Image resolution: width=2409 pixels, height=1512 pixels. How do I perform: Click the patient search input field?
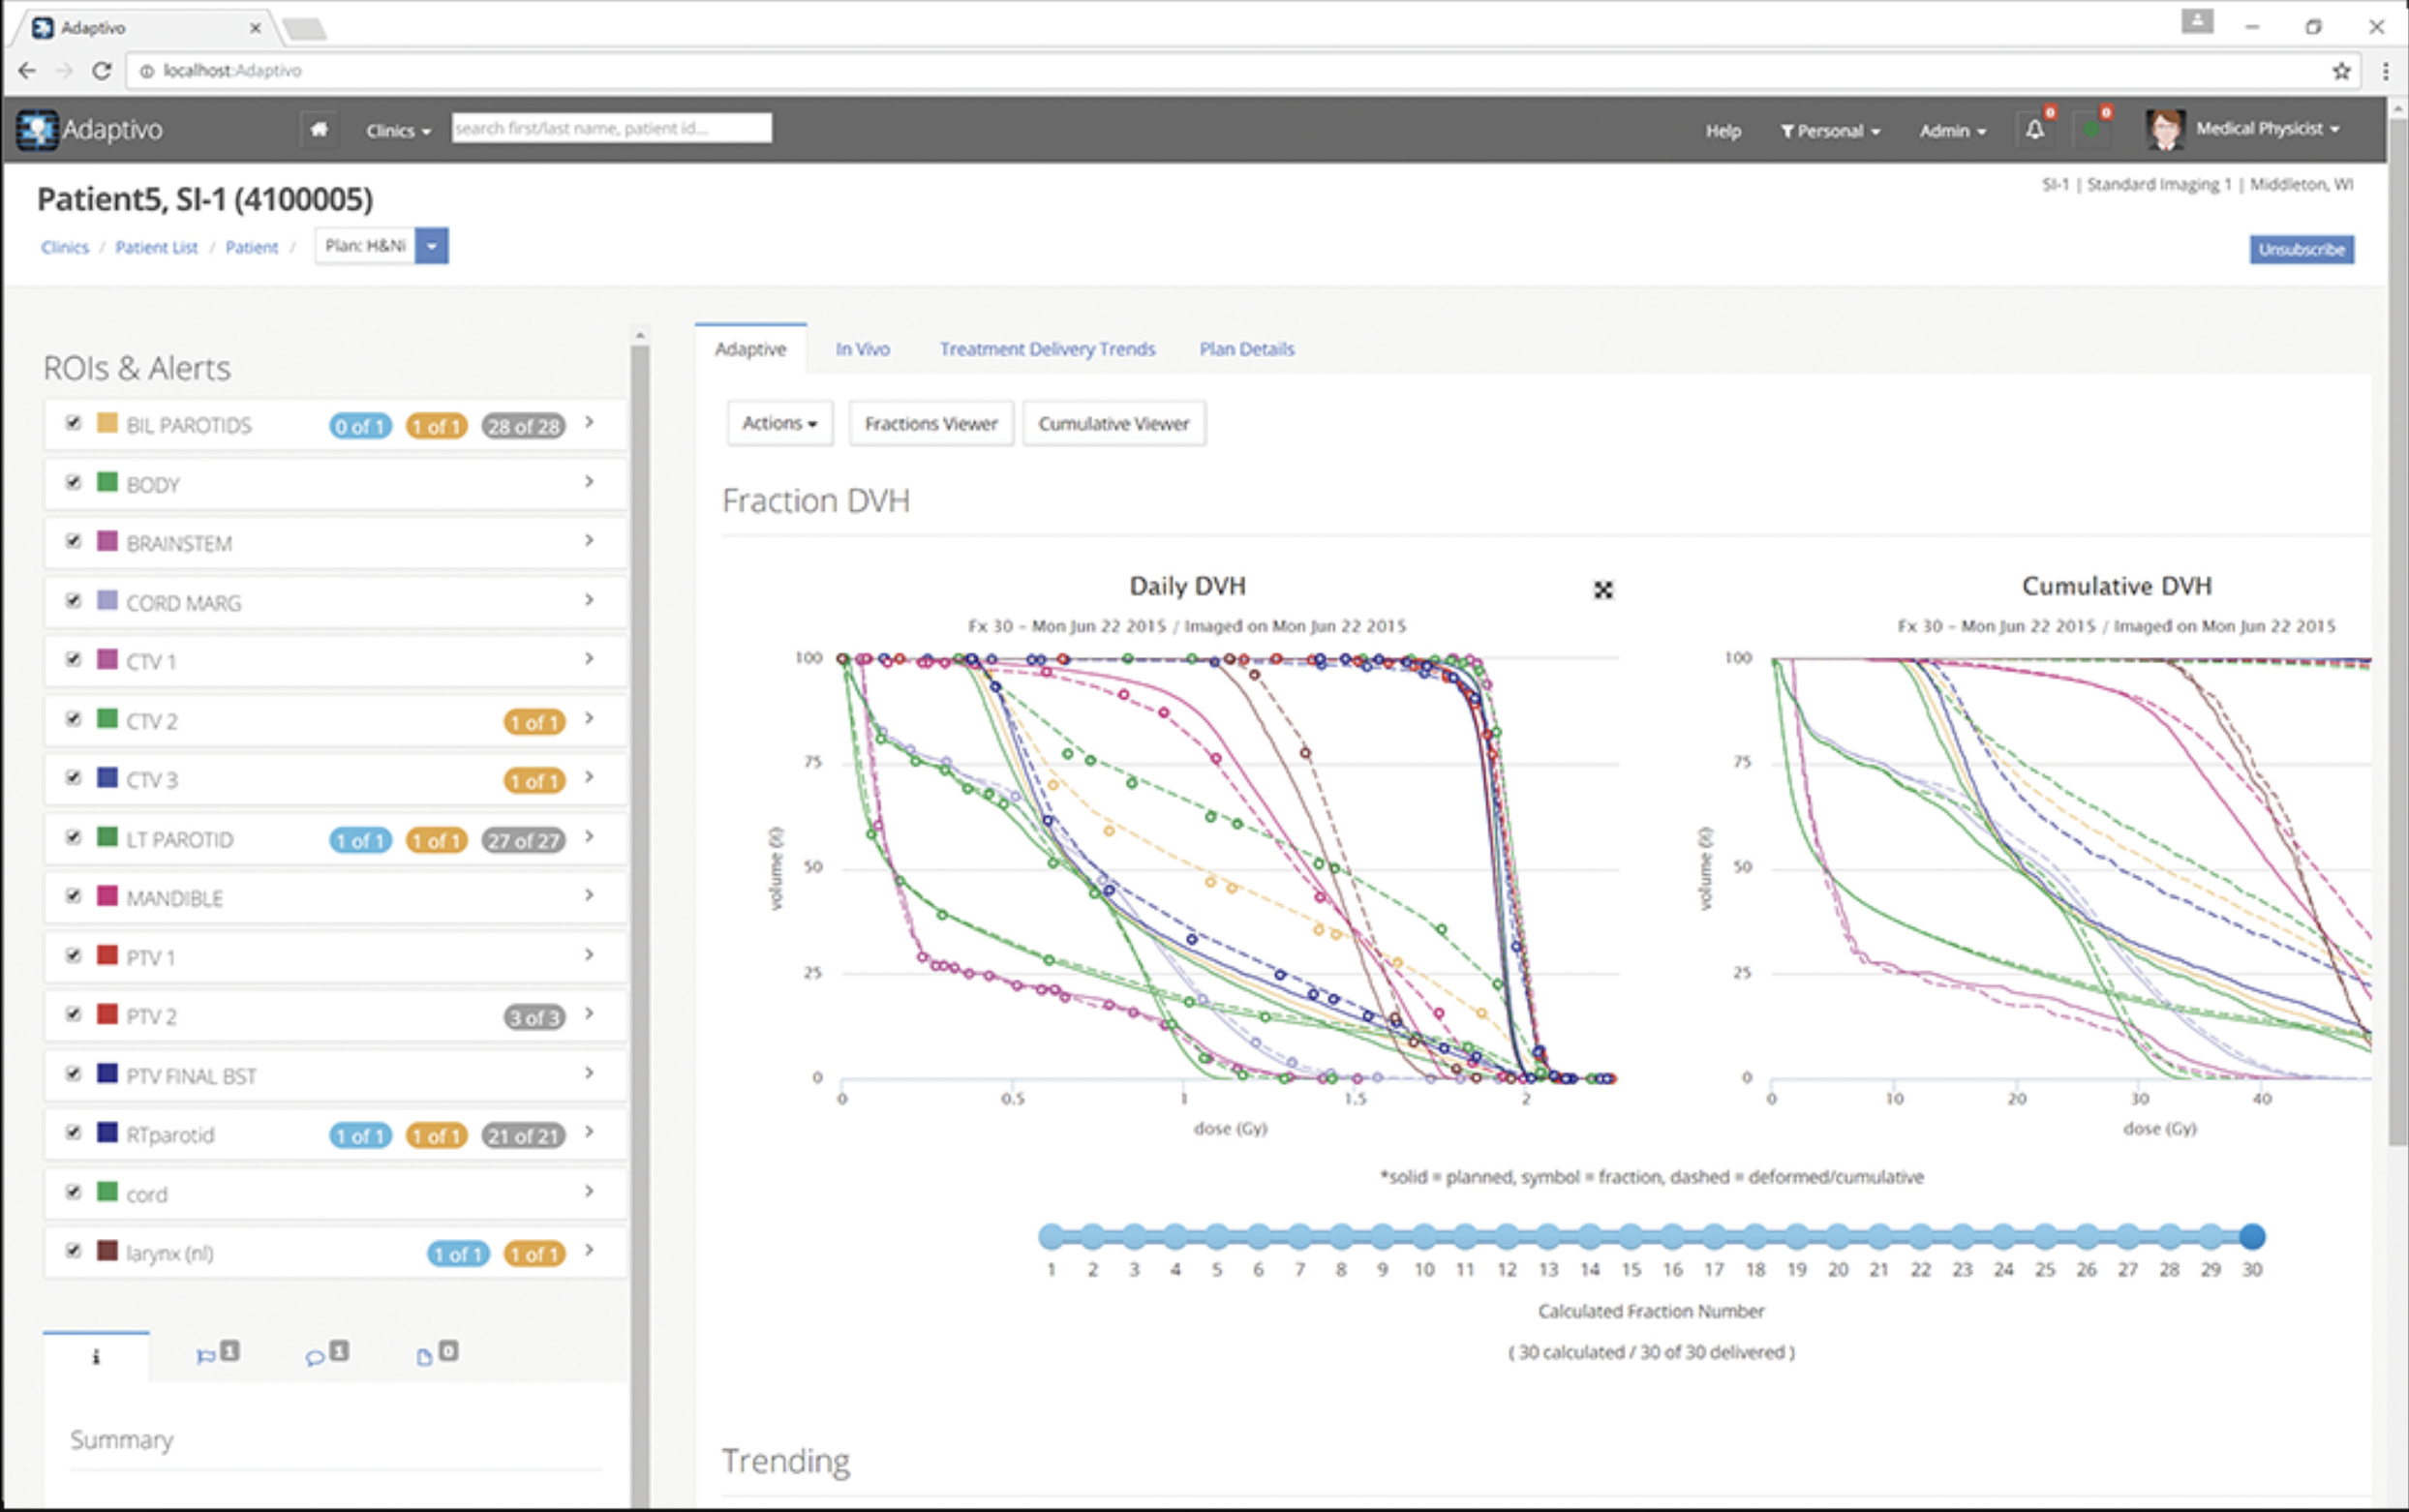(611, 128)
